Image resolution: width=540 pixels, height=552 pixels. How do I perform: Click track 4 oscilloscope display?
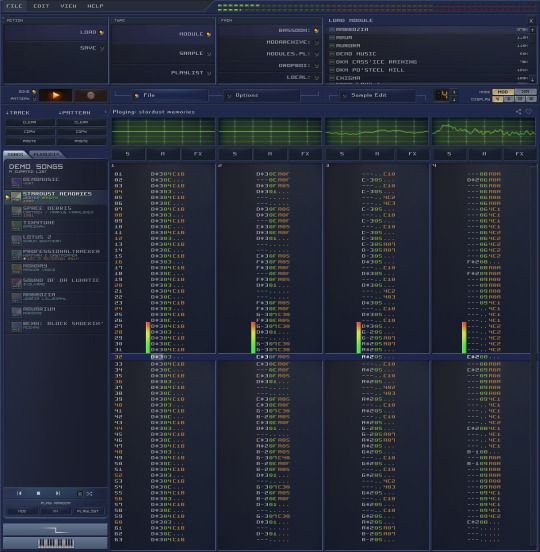point(483,132)
